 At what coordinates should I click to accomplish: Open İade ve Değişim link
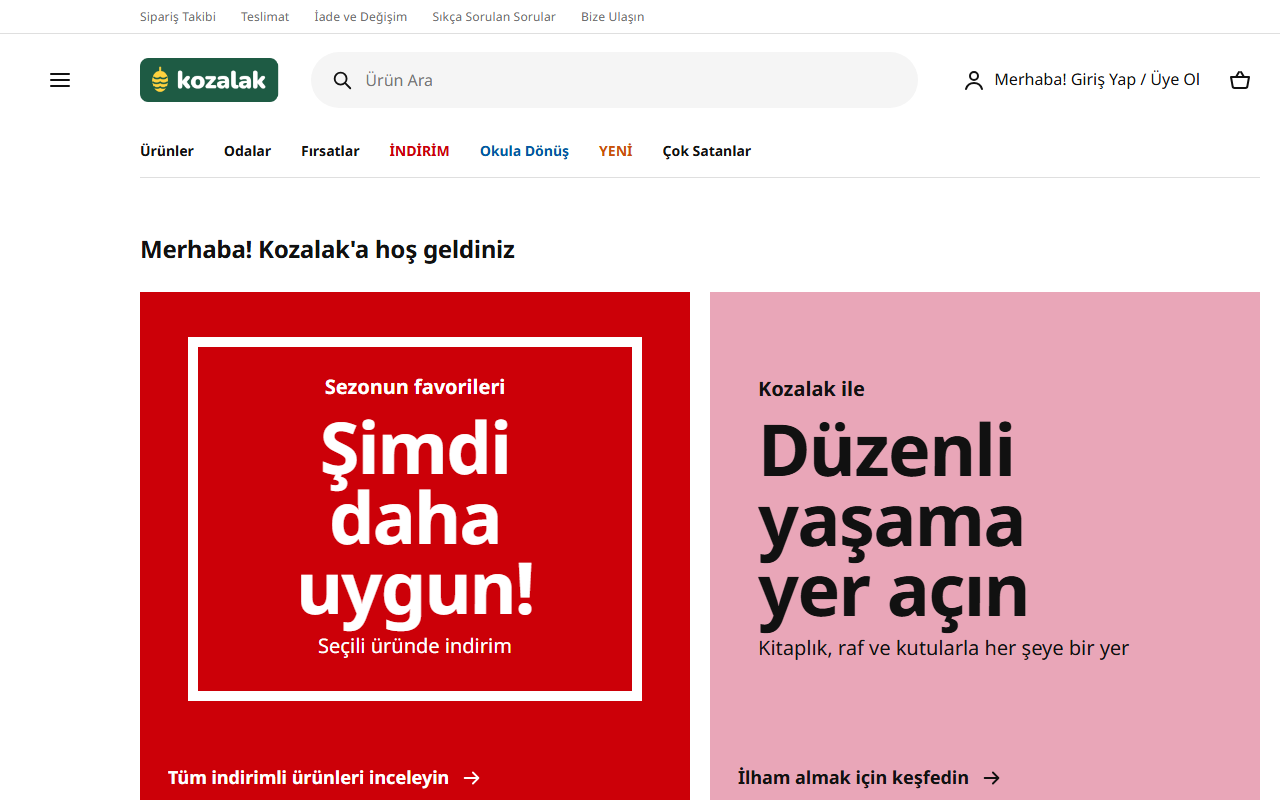point(361,17)
